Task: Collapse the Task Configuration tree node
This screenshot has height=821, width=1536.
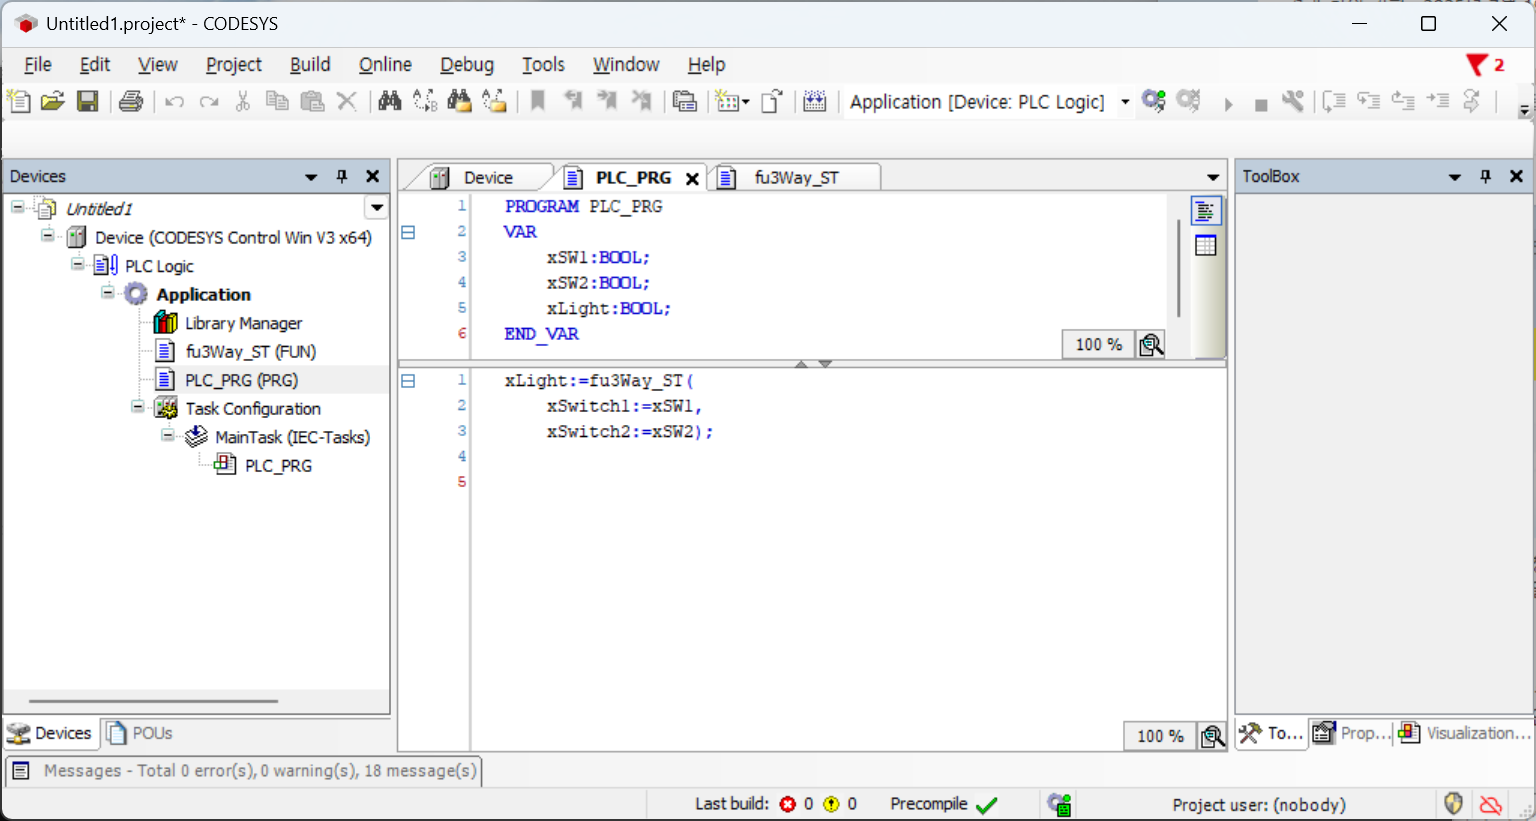Action: coord(137,407)
